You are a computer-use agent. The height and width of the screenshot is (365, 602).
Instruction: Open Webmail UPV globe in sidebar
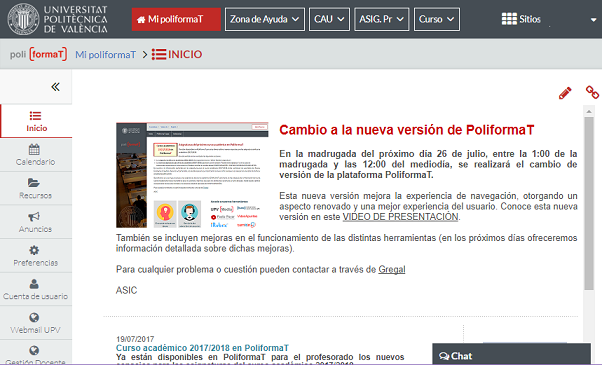pyautogui.click(x=36, y=323)
